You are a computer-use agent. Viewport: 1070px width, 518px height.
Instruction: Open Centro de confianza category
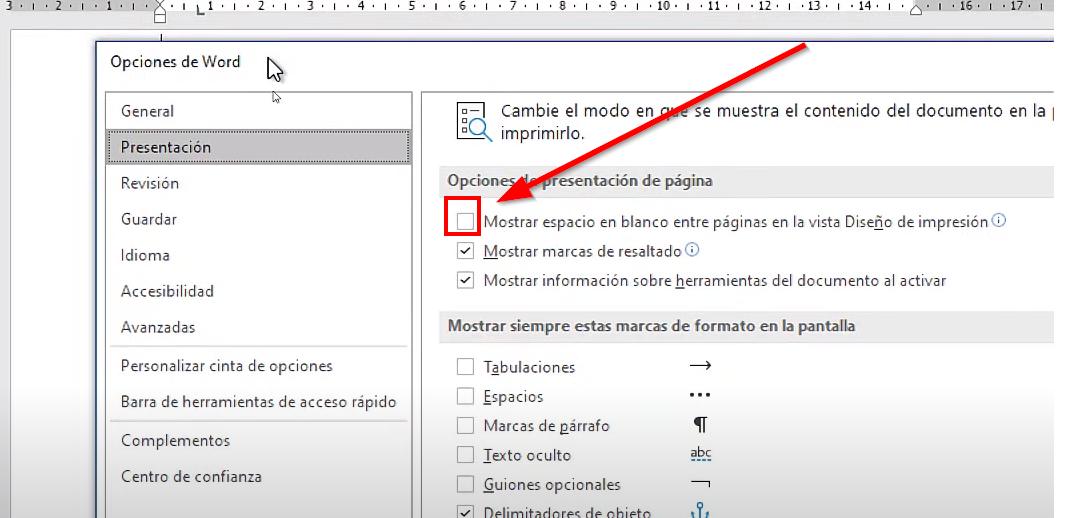pyautogui.click(x=259, y=476)
